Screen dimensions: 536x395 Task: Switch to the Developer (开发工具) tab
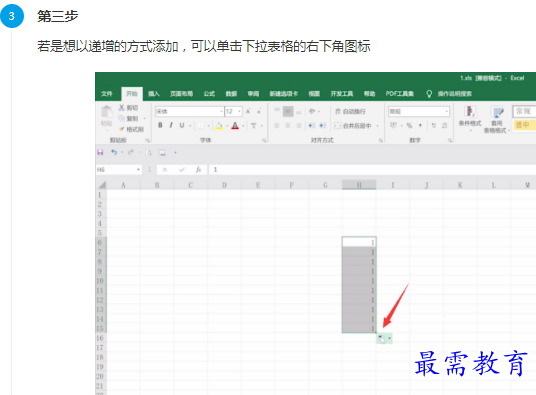point(342,94)
